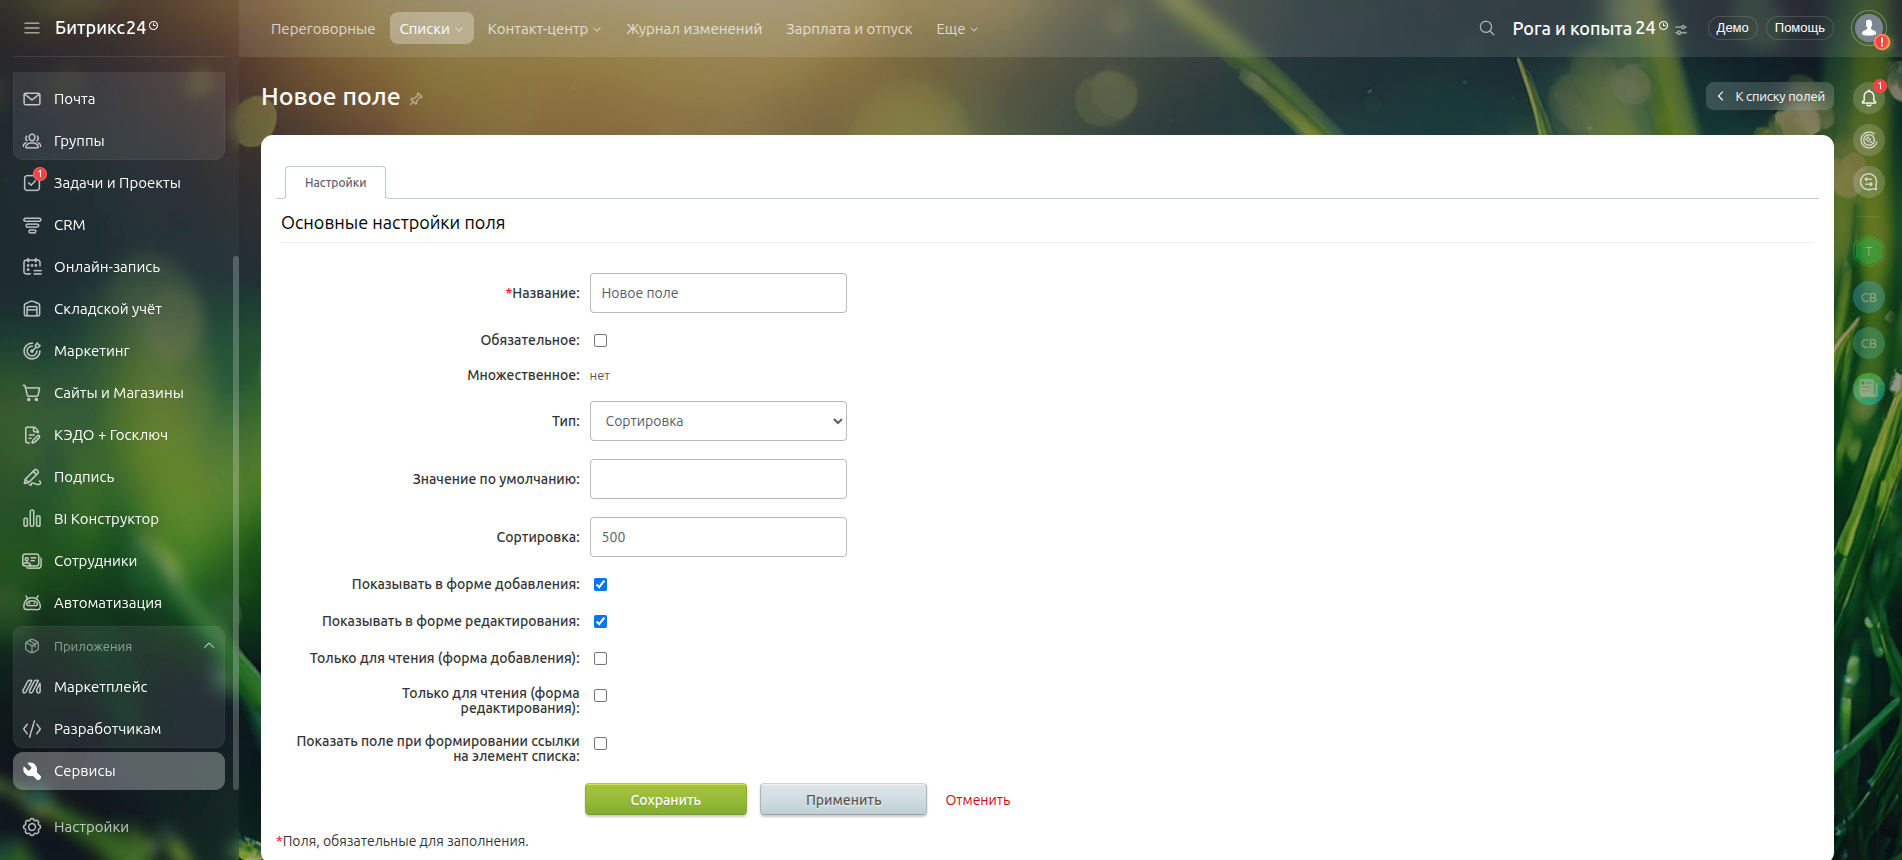Click the Название input field
This screenshot has height=860, width=1902.
click(718, 293)
